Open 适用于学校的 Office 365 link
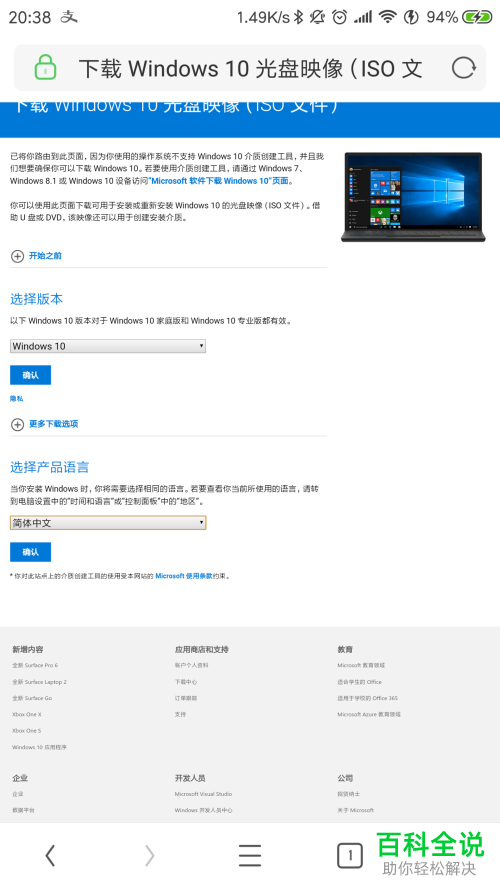 (x=367, y=698)
